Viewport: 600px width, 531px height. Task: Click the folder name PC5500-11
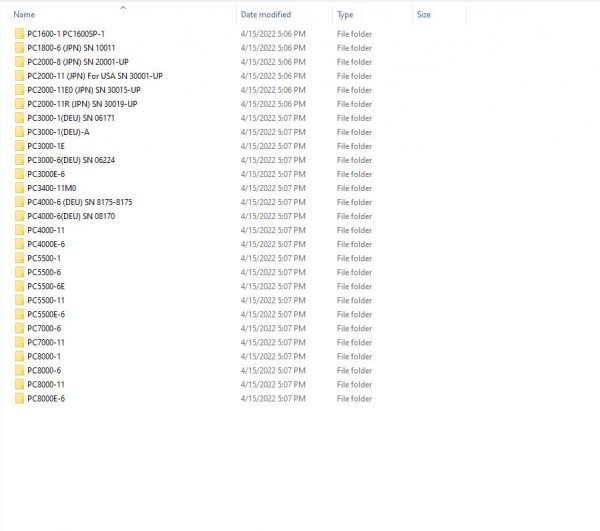click(x=46, y=300)
